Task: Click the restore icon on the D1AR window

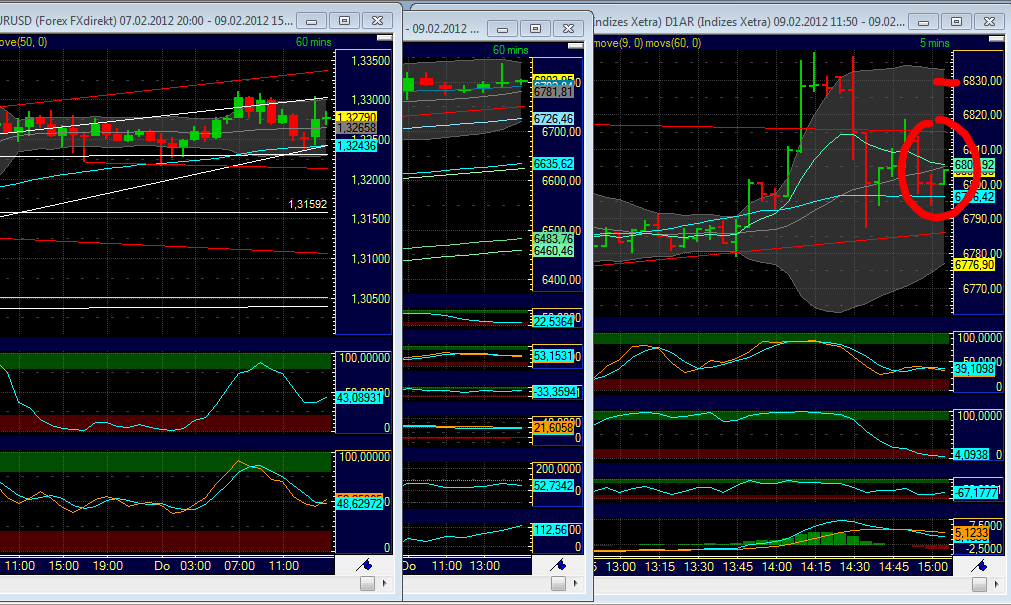Action: (x=956, y=20)
